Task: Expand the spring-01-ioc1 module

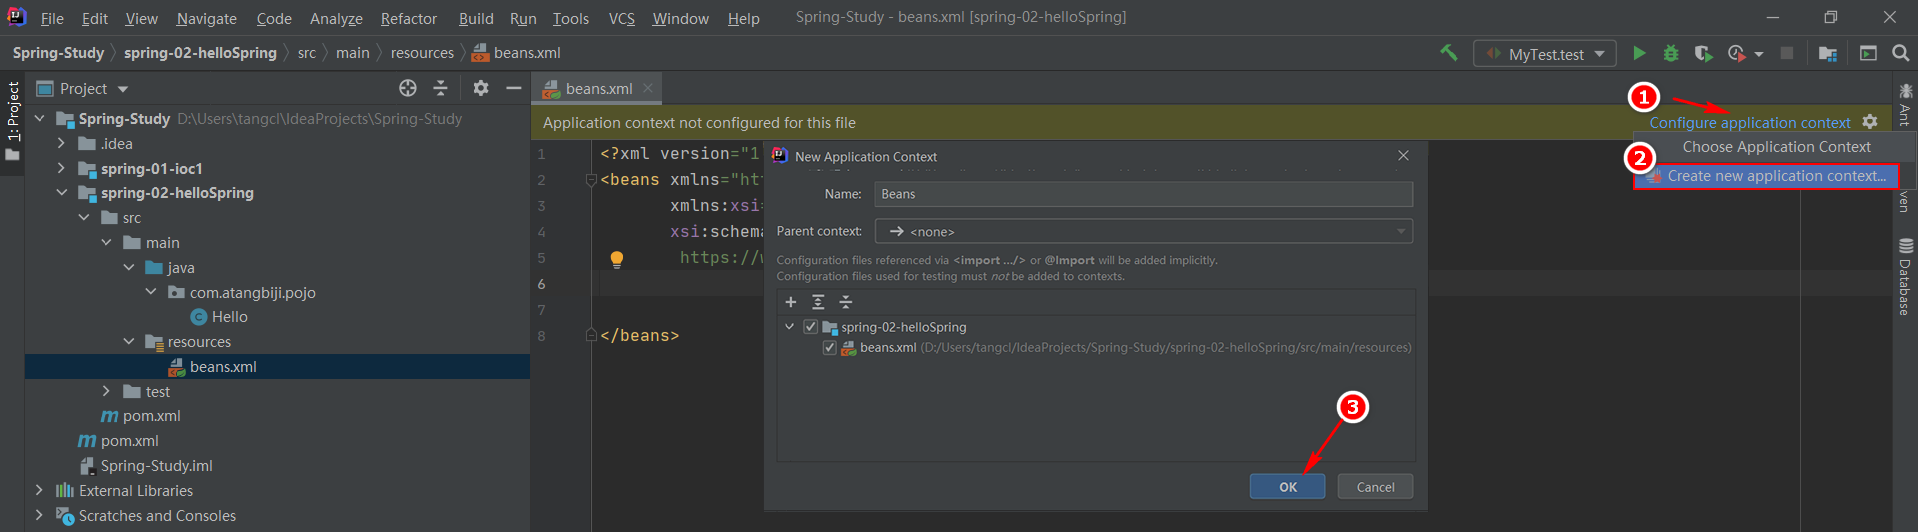Action: click(x=61, y=168)
